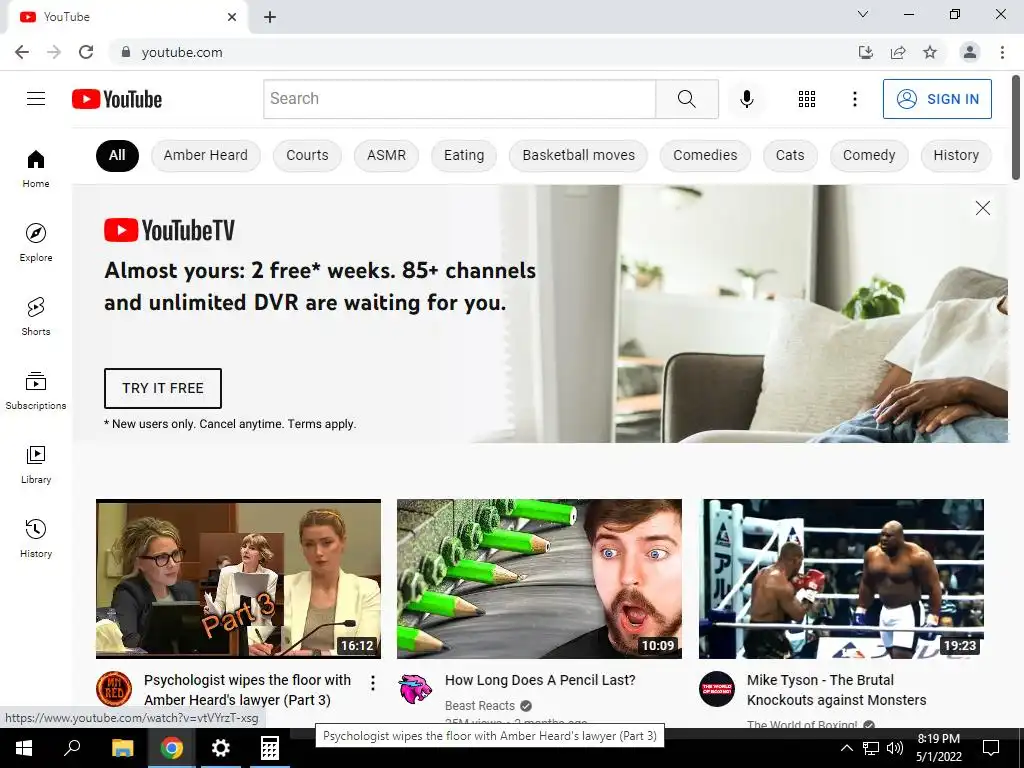Open Subscriptions in sidebar

click(x=36, y=391)
